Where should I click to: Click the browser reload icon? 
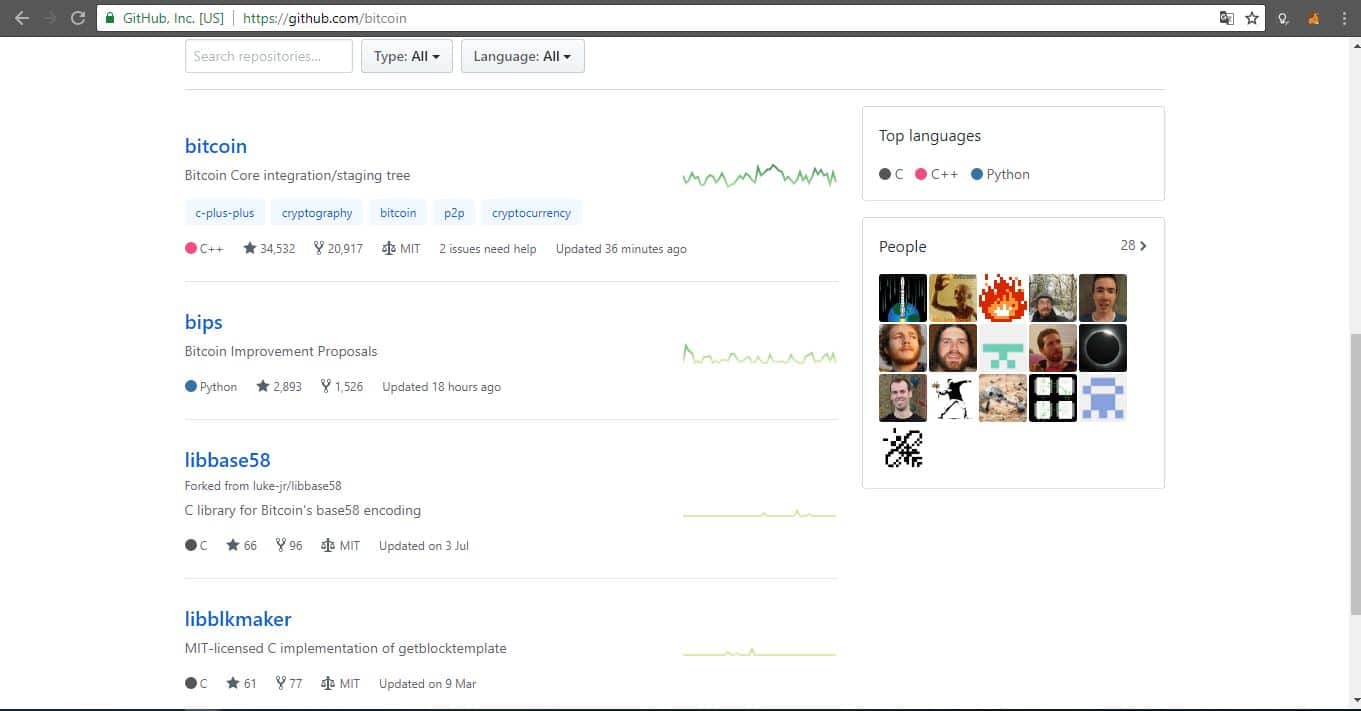tap(78, 18)
